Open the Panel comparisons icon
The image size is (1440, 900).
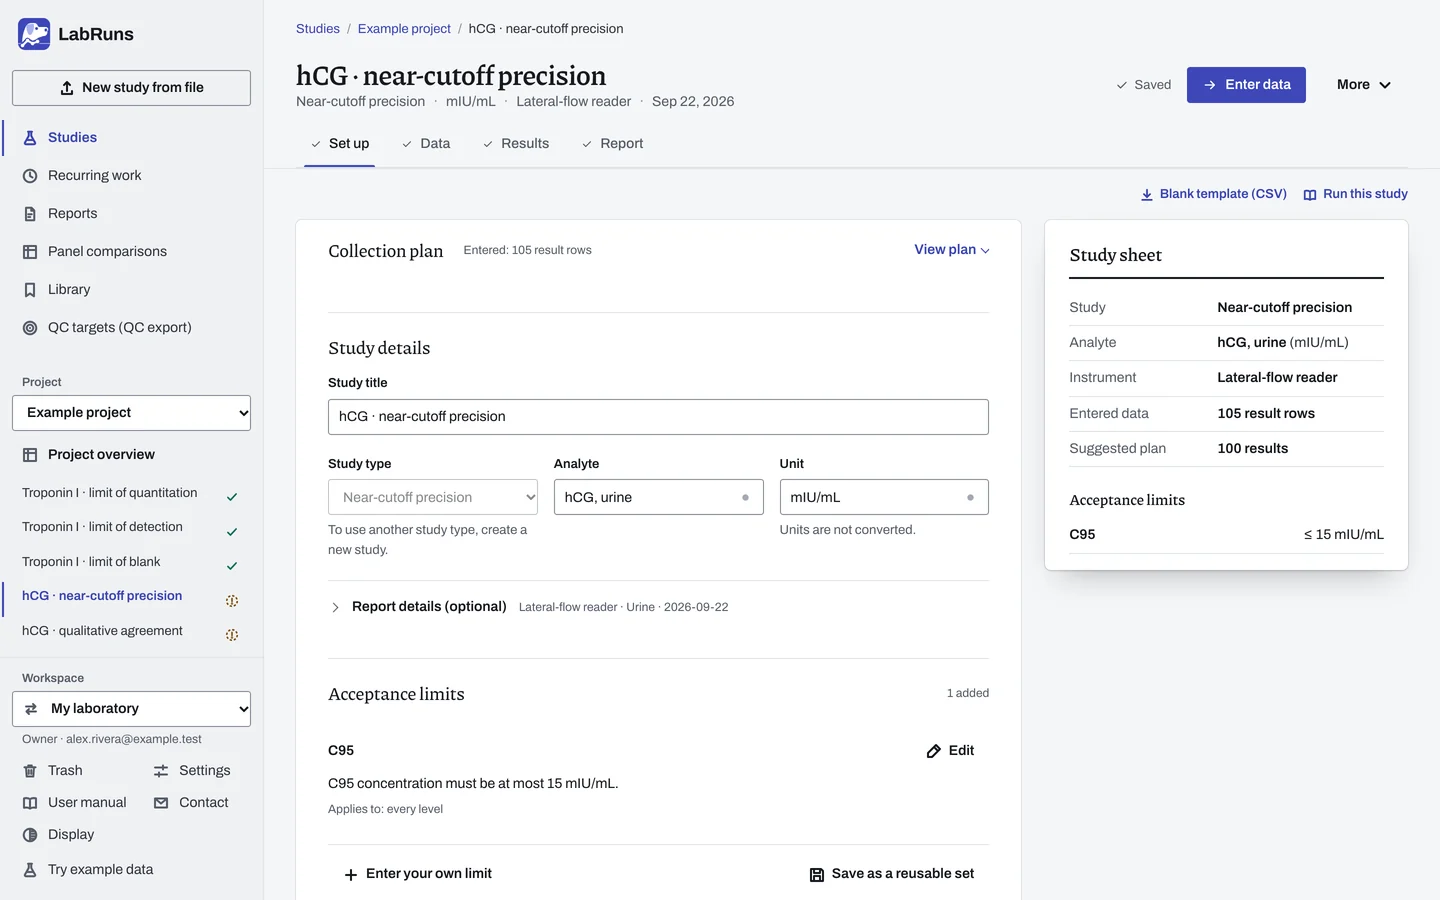(30, 252)
